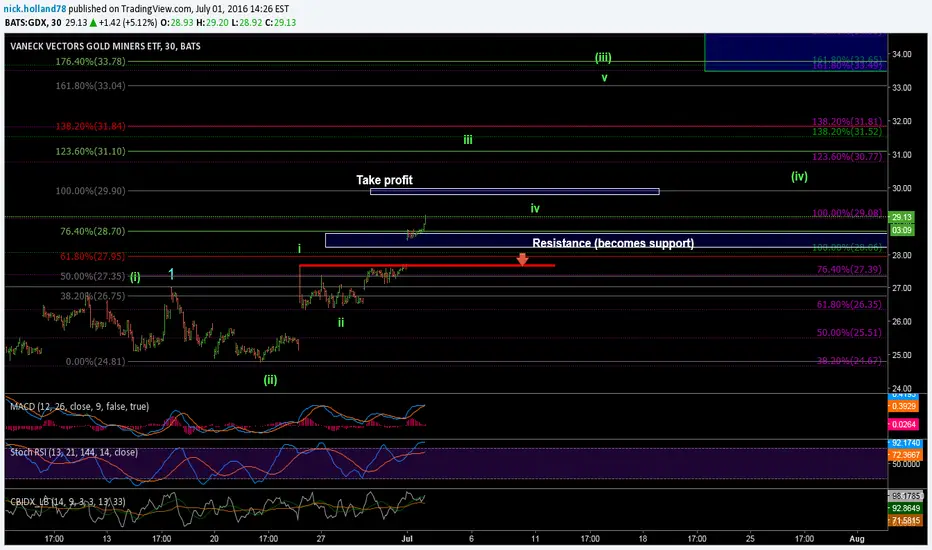
Task: Click the blue Stoch RSI value 92.1740
Action: (905, 443)
